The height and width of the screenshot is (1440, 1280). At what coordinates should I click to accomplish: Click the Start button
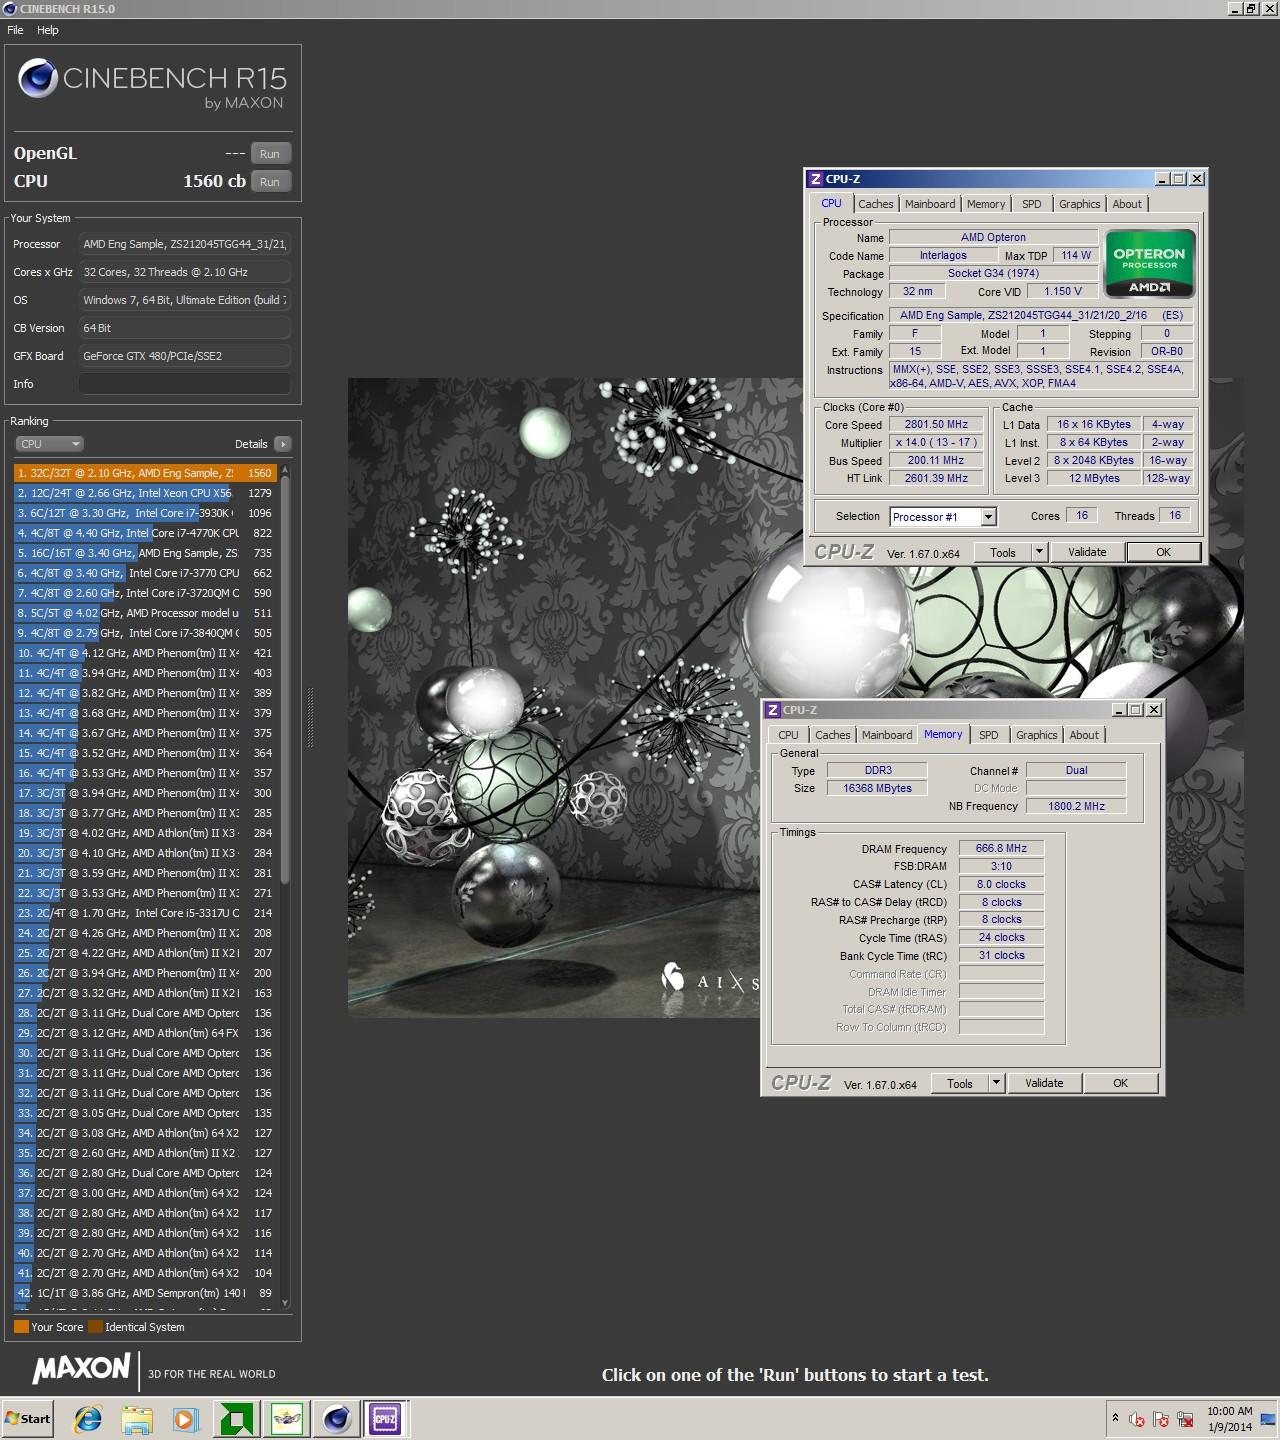27,1418
